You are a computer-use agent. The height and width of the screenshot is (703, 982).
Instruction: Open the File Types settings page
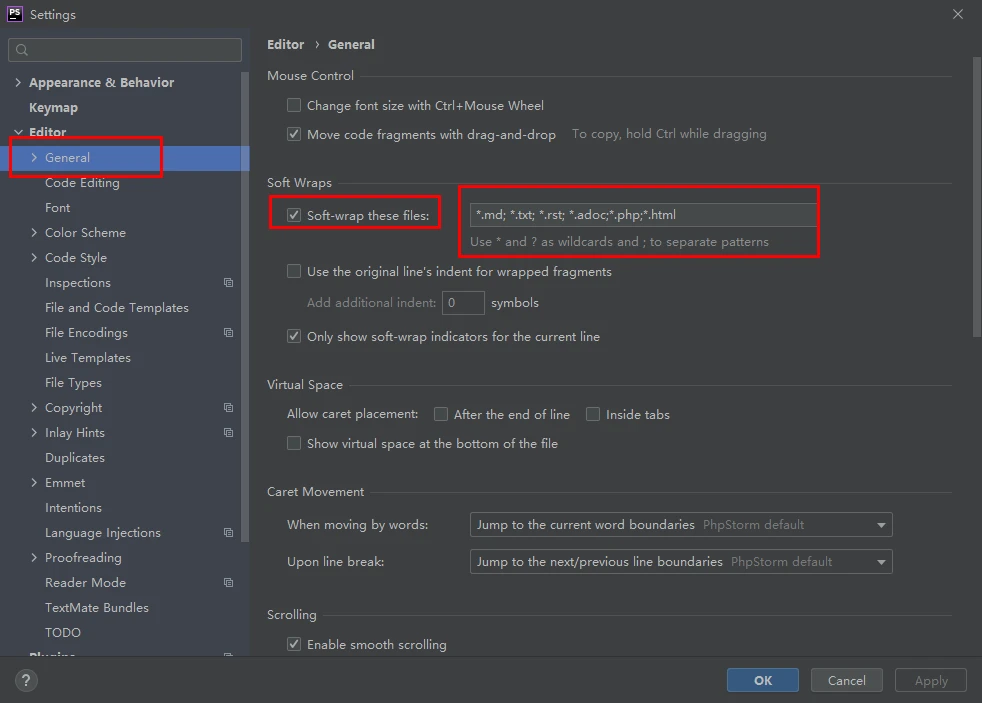coord(73,383)
